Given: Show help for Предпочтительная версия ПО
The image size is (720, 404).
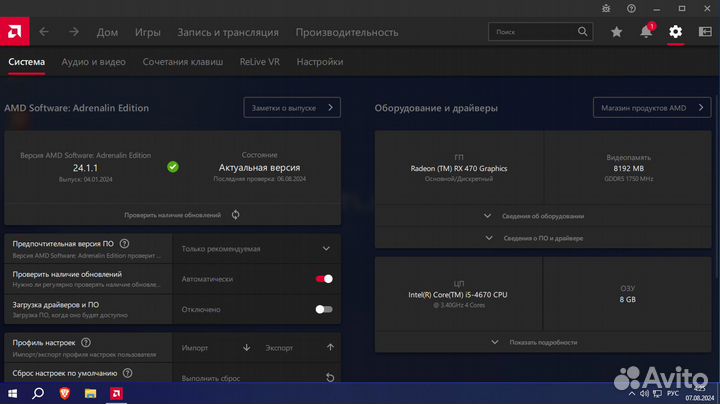Looking at the screenshot, I should (x=124, y=244).
